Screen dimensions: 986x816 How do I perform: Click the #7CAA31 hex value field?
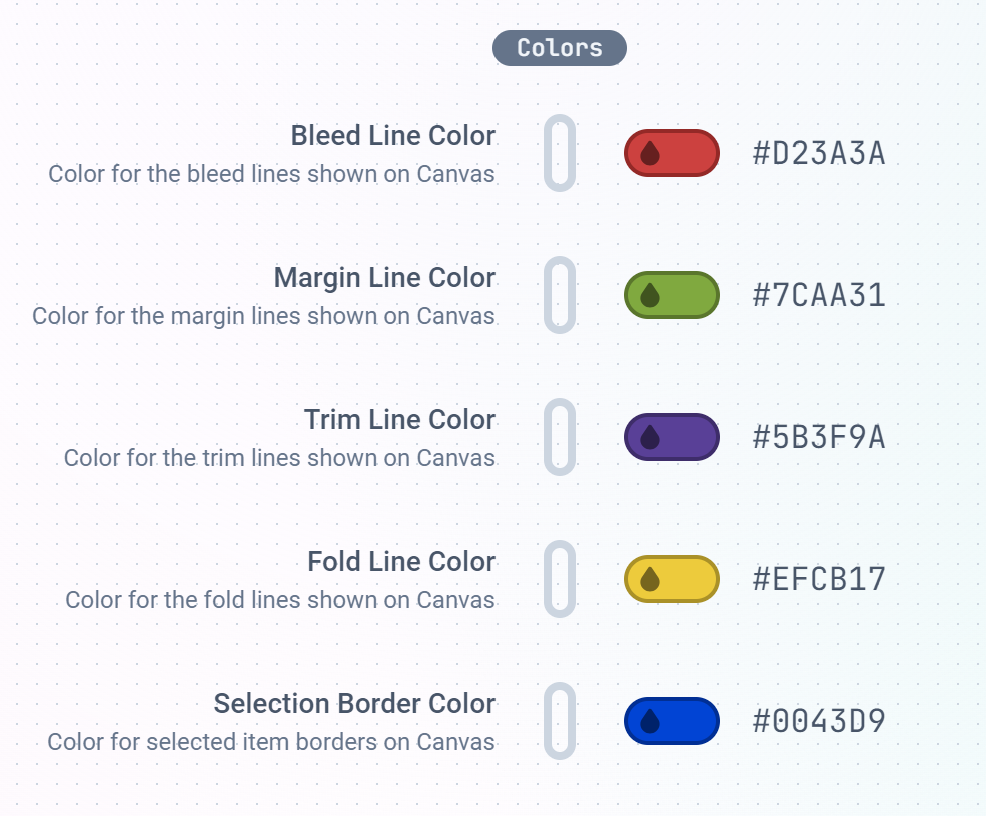(819, 295)
